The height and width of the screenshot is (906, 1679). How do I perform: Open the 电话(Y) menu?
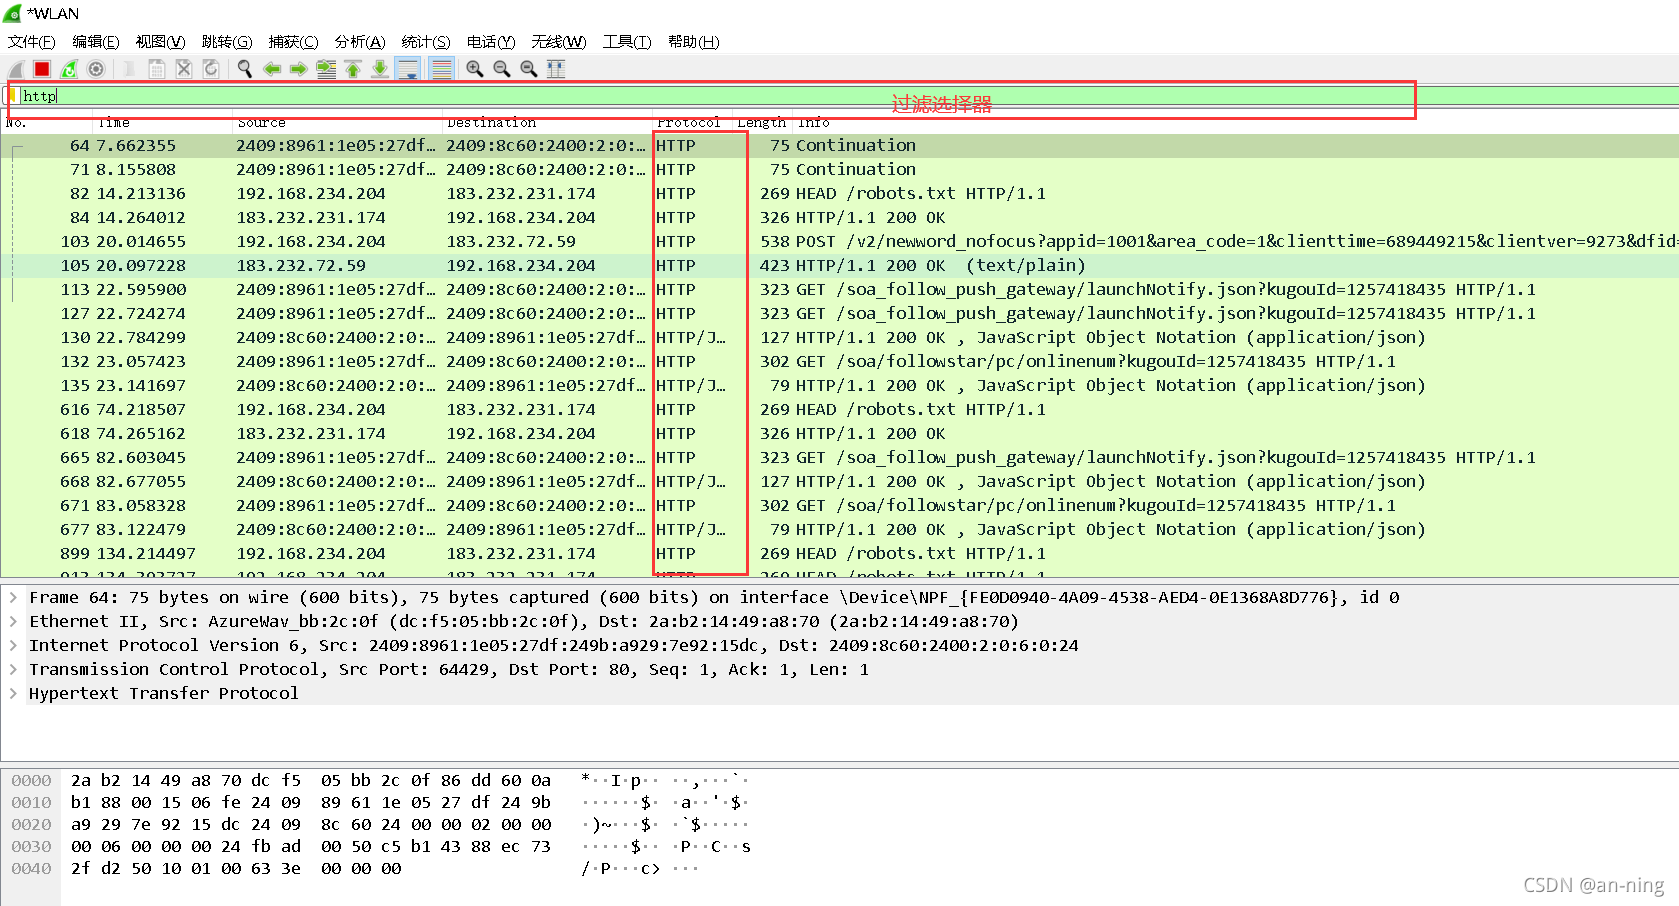click(x=491, y=42)
